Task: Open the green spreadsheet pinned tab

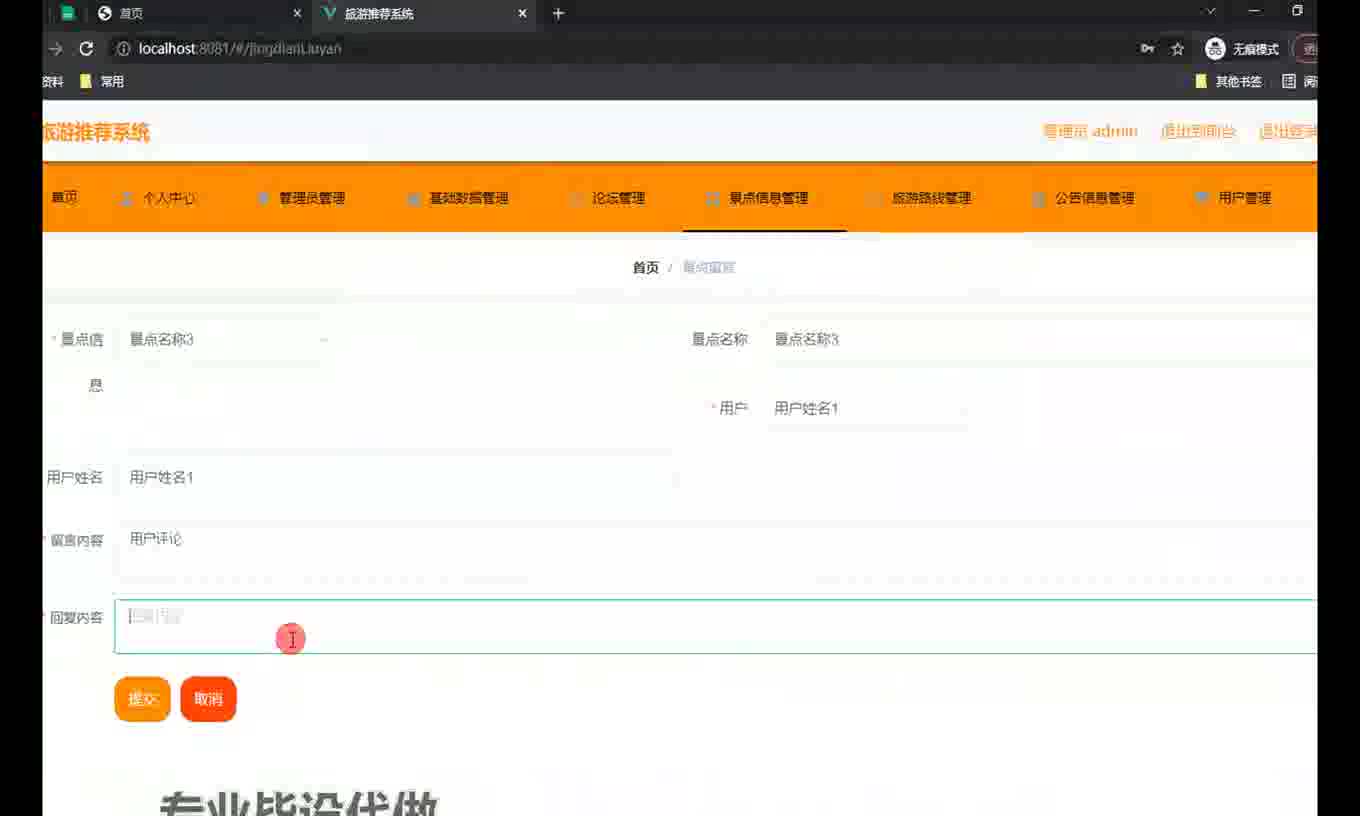Action: [67, 13]
